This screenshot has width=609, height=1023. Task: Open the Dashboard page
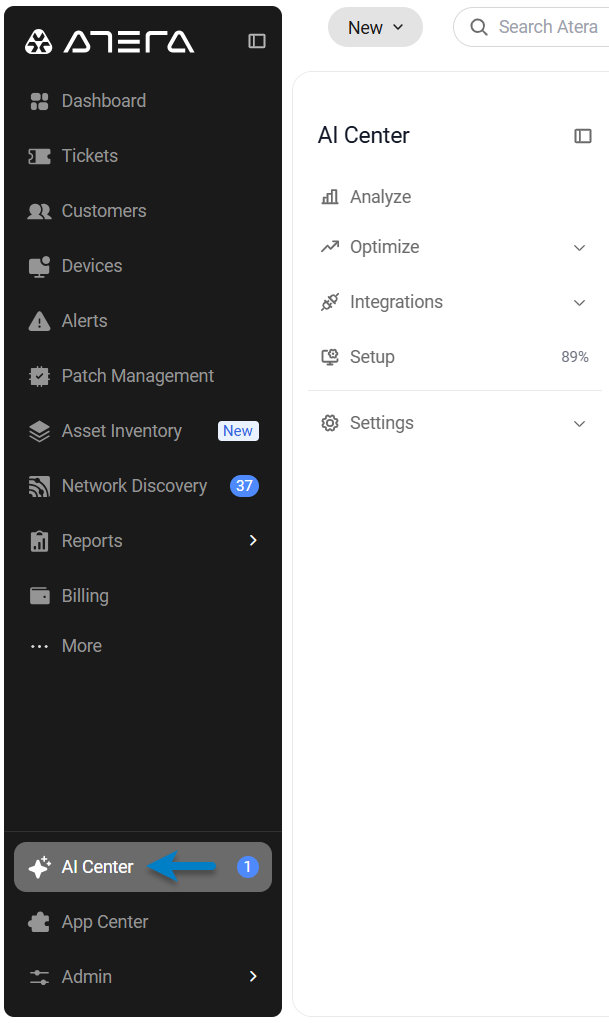coord(104,100)
